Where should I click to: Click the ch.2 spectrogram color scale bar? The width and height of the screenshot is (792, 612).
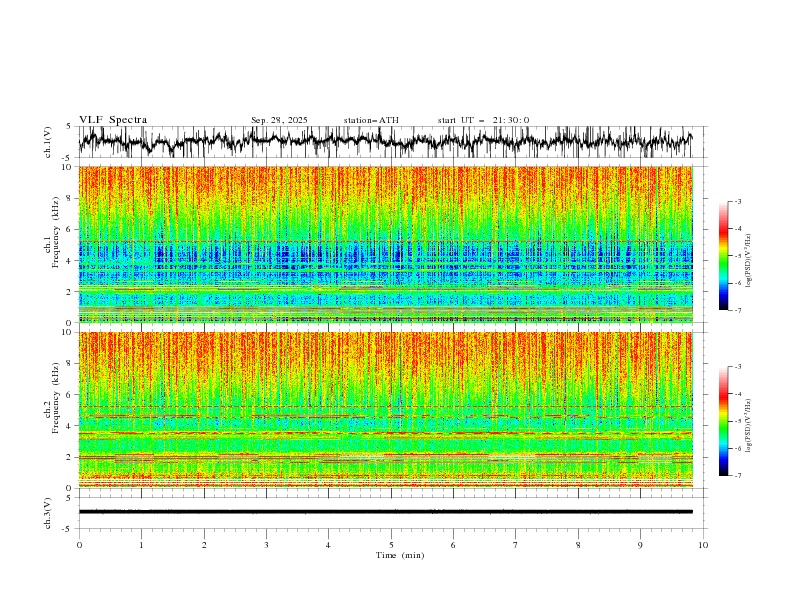pos(723,421)
